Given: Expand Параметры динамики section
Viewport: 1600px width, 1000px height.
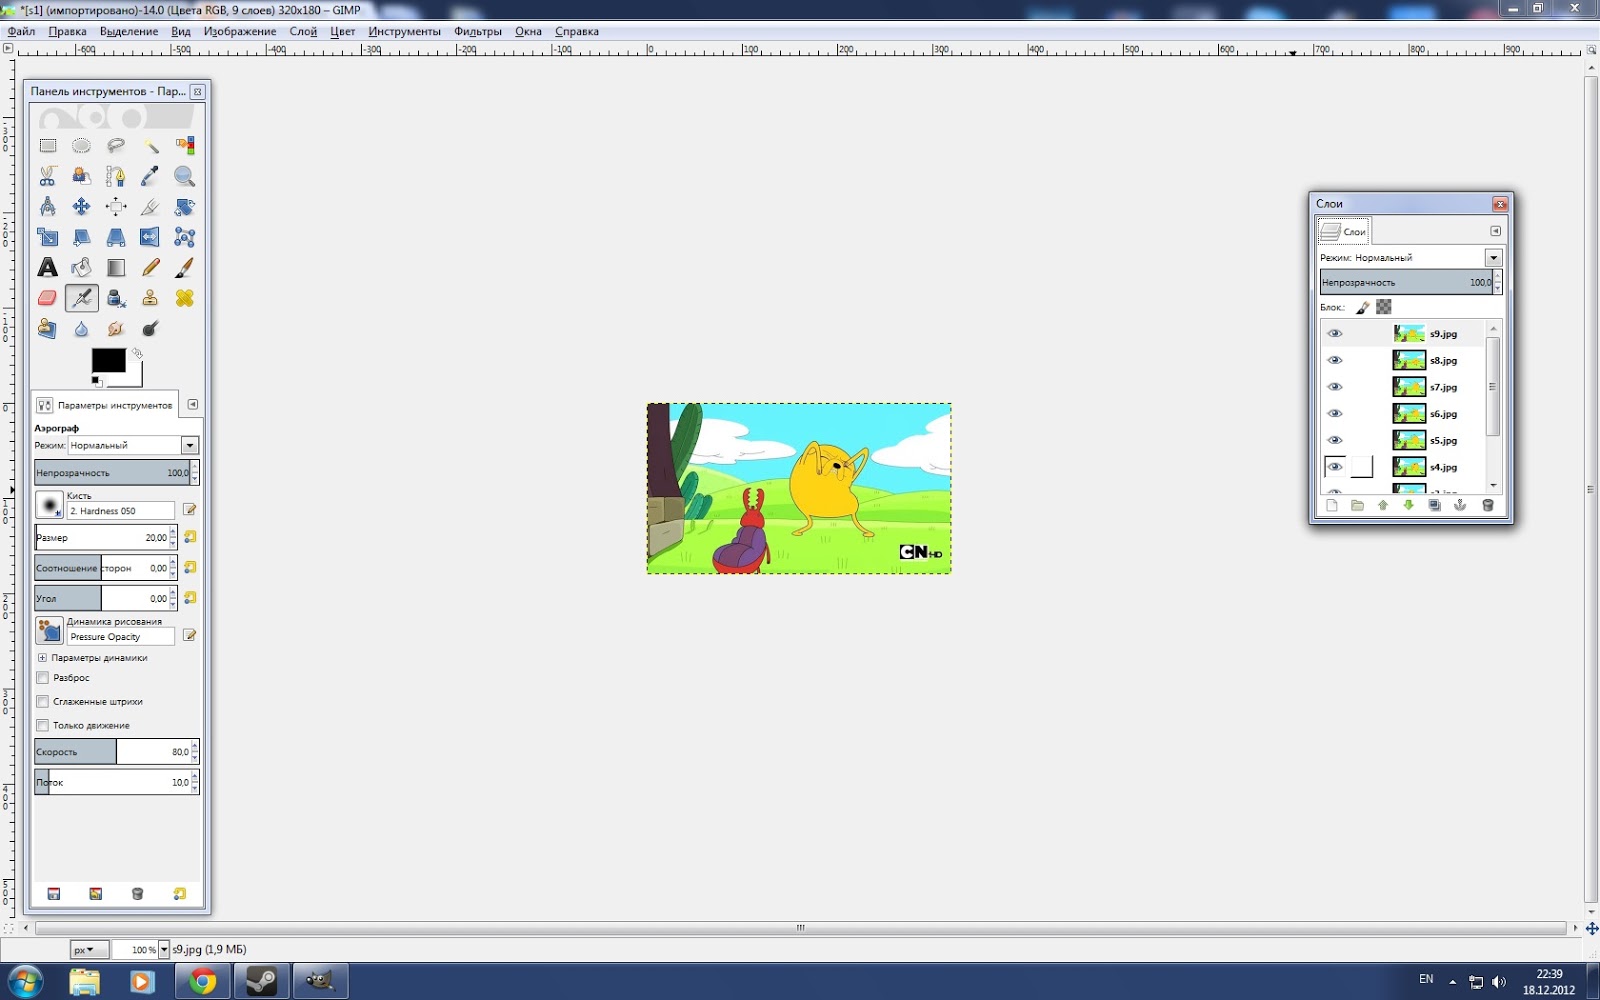Looking at the screenshot, I should pos(42,658).
